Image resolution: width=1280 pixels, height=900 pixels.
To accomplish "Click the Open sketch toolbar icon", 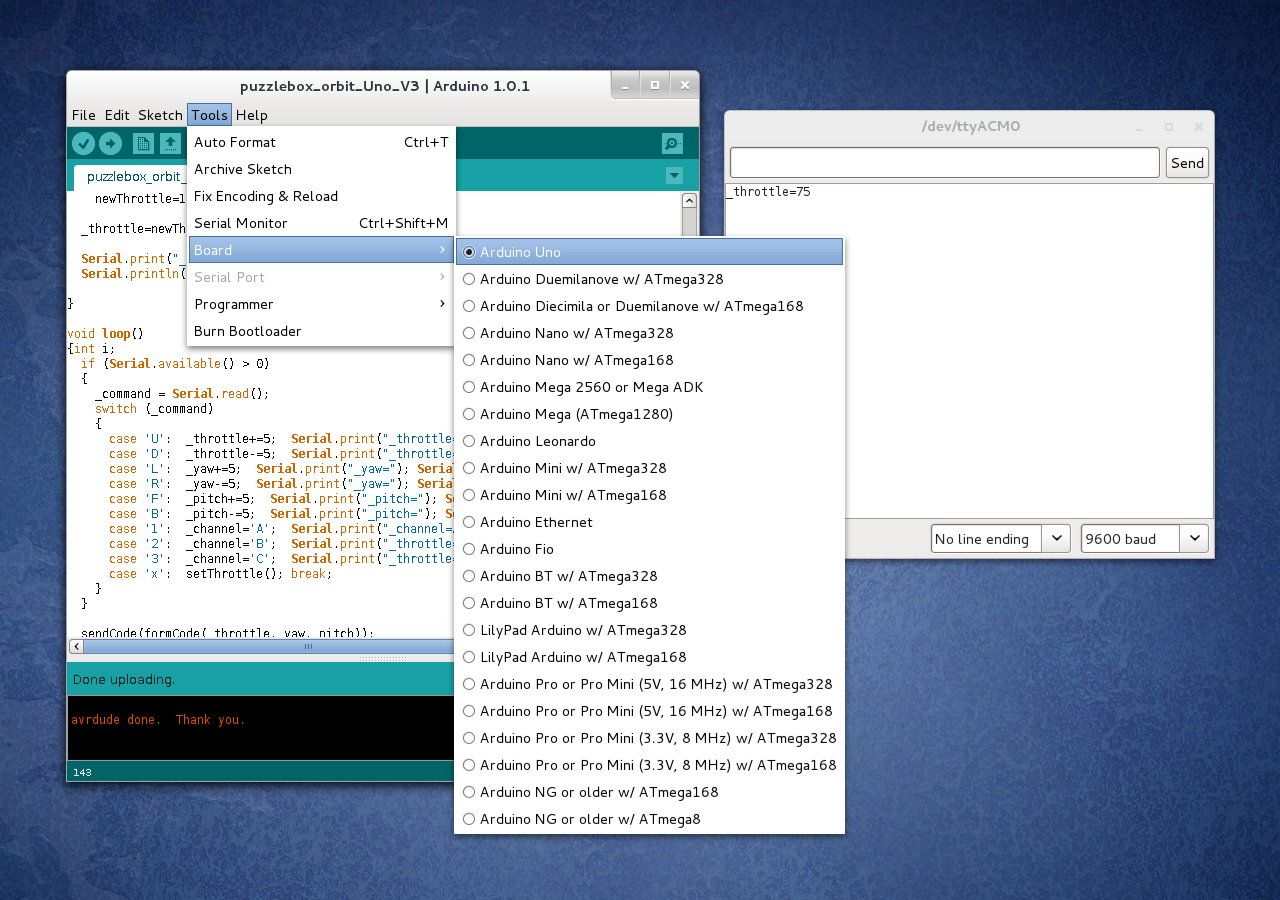I will click(x=171, y=144).
